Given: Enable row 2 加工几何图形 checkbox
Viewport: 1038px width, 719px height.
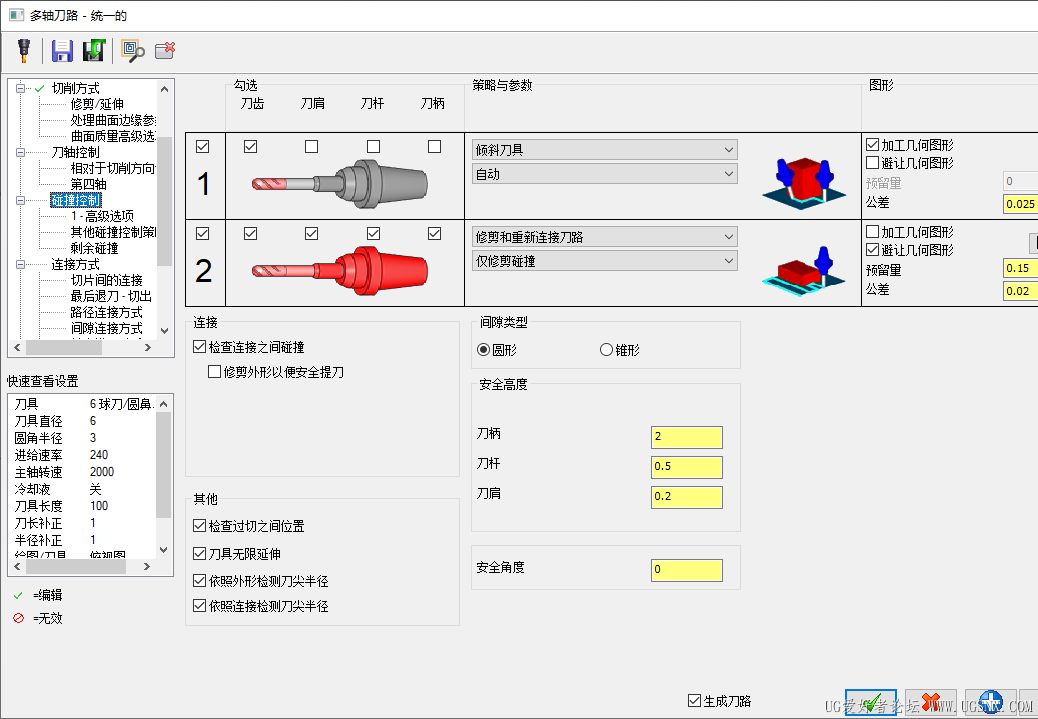Looking at the screenshot, I should [873, 232].
